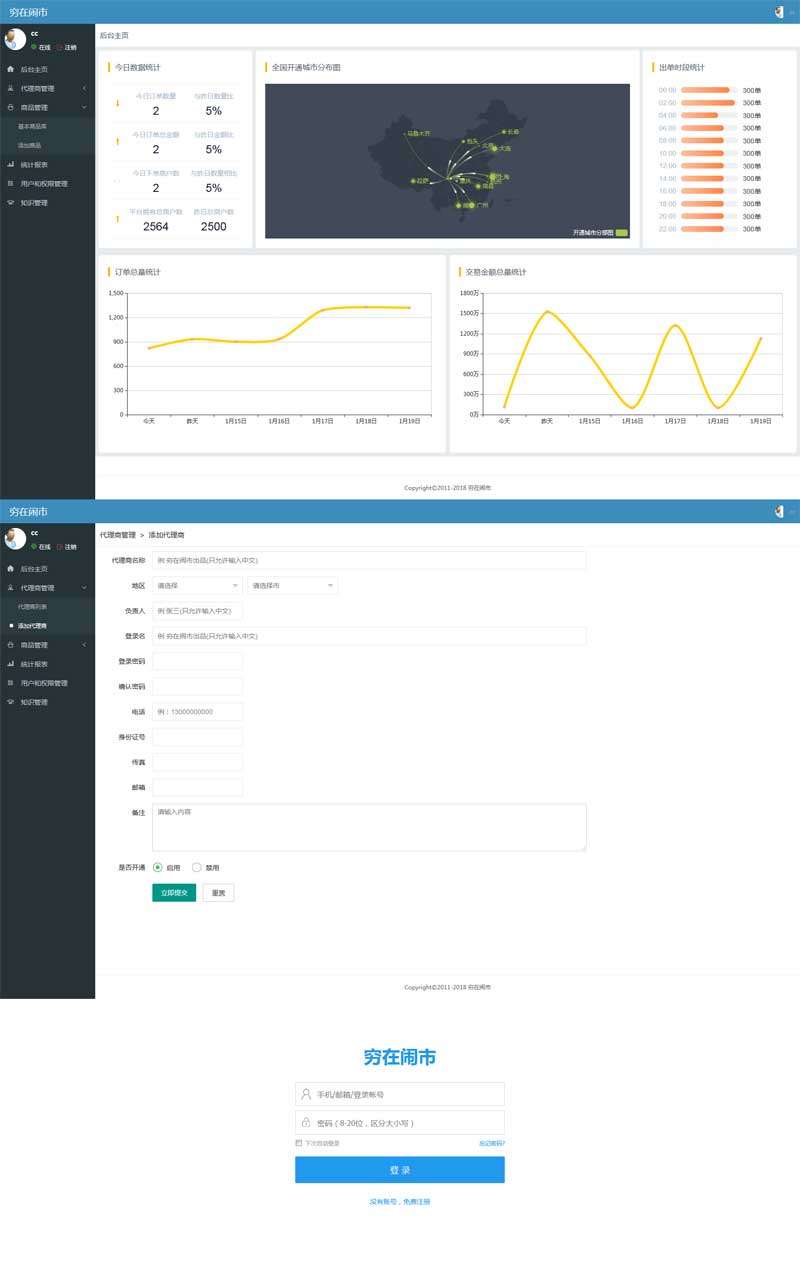Click the 00:00 orange progress bar
800x1285 pixels.
pyautogui.click(x=705, y=90)
